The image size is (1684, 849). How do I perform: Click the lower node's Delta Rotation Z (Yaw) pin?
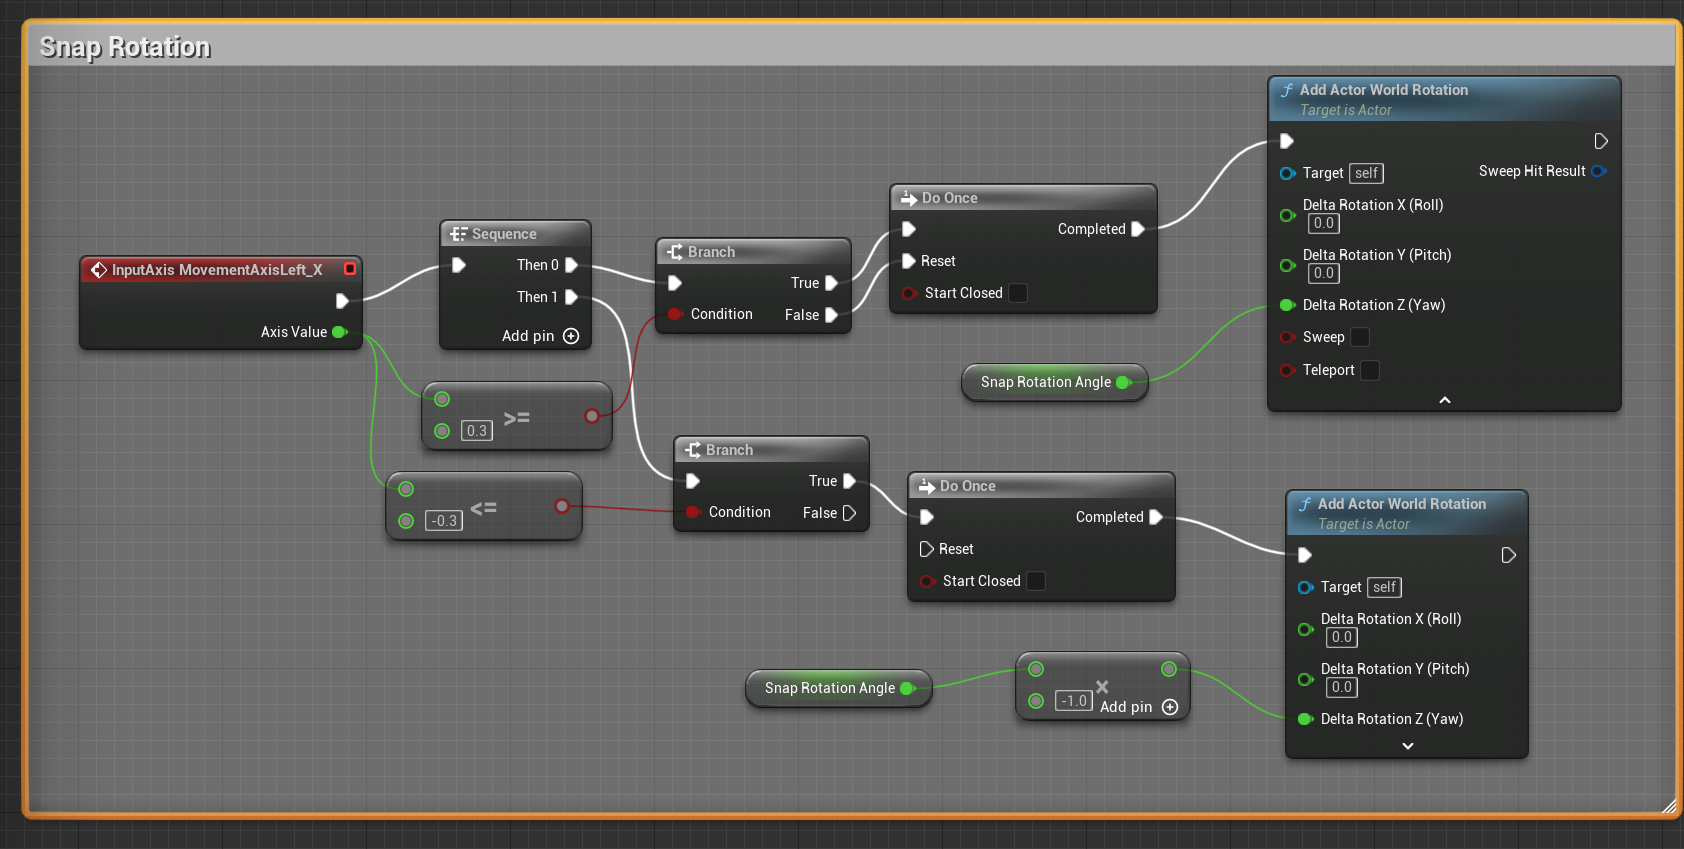pos(1305,719)
